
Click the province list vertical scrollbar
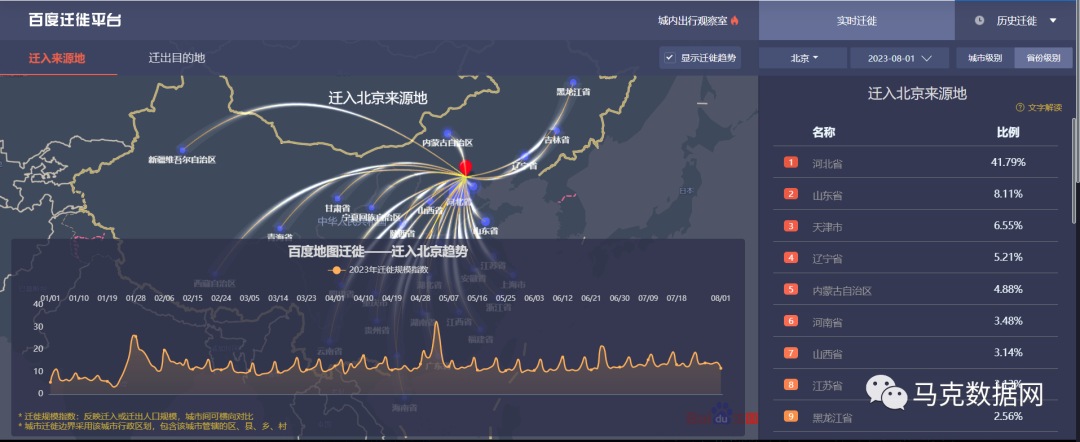pos(1076,169)
